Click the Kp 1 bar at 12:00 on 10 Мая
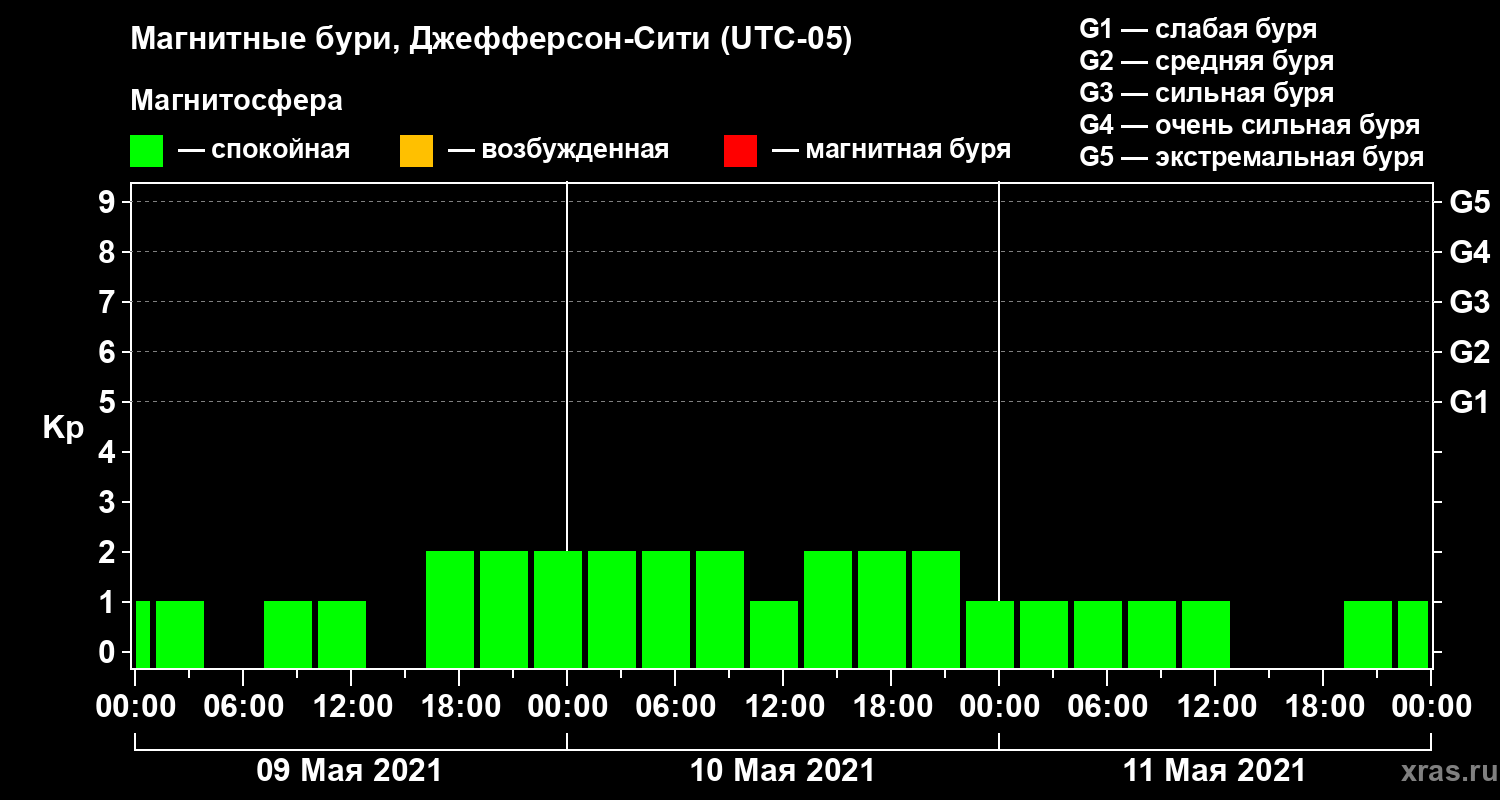 tap(774, 634)
